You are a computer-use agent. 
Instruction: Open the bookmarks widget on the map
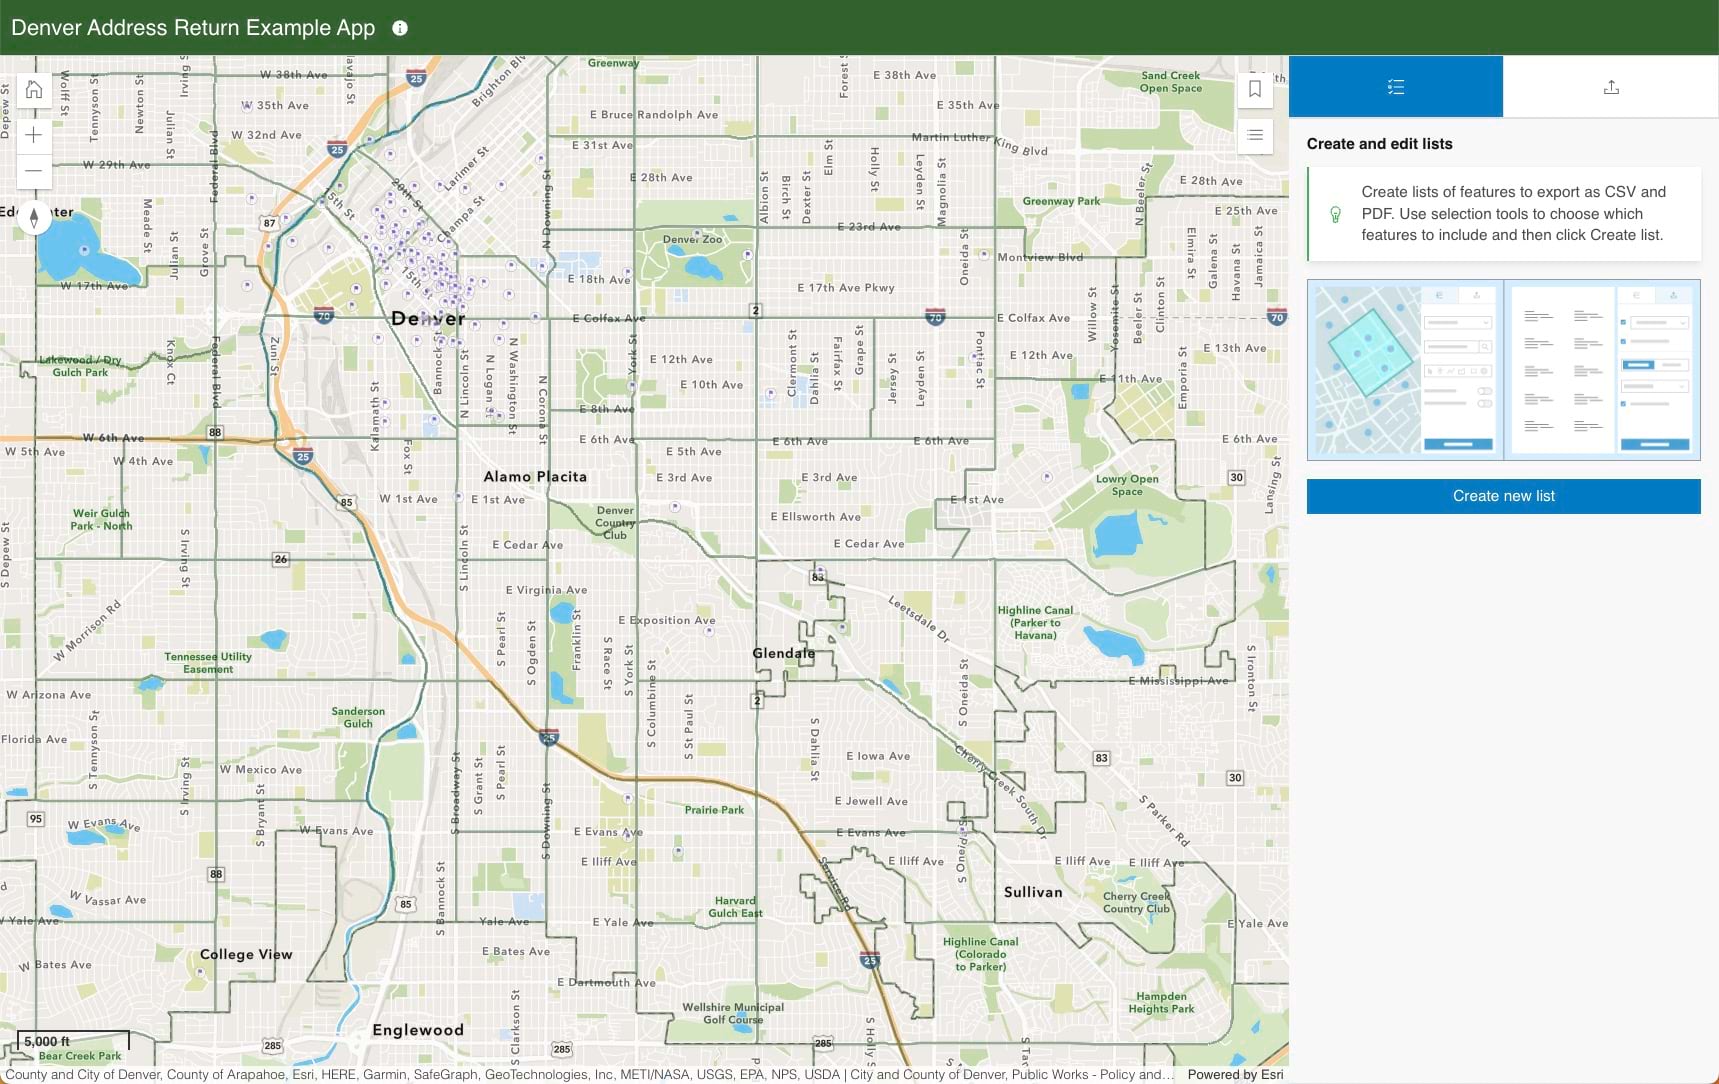pos(1256,89)
